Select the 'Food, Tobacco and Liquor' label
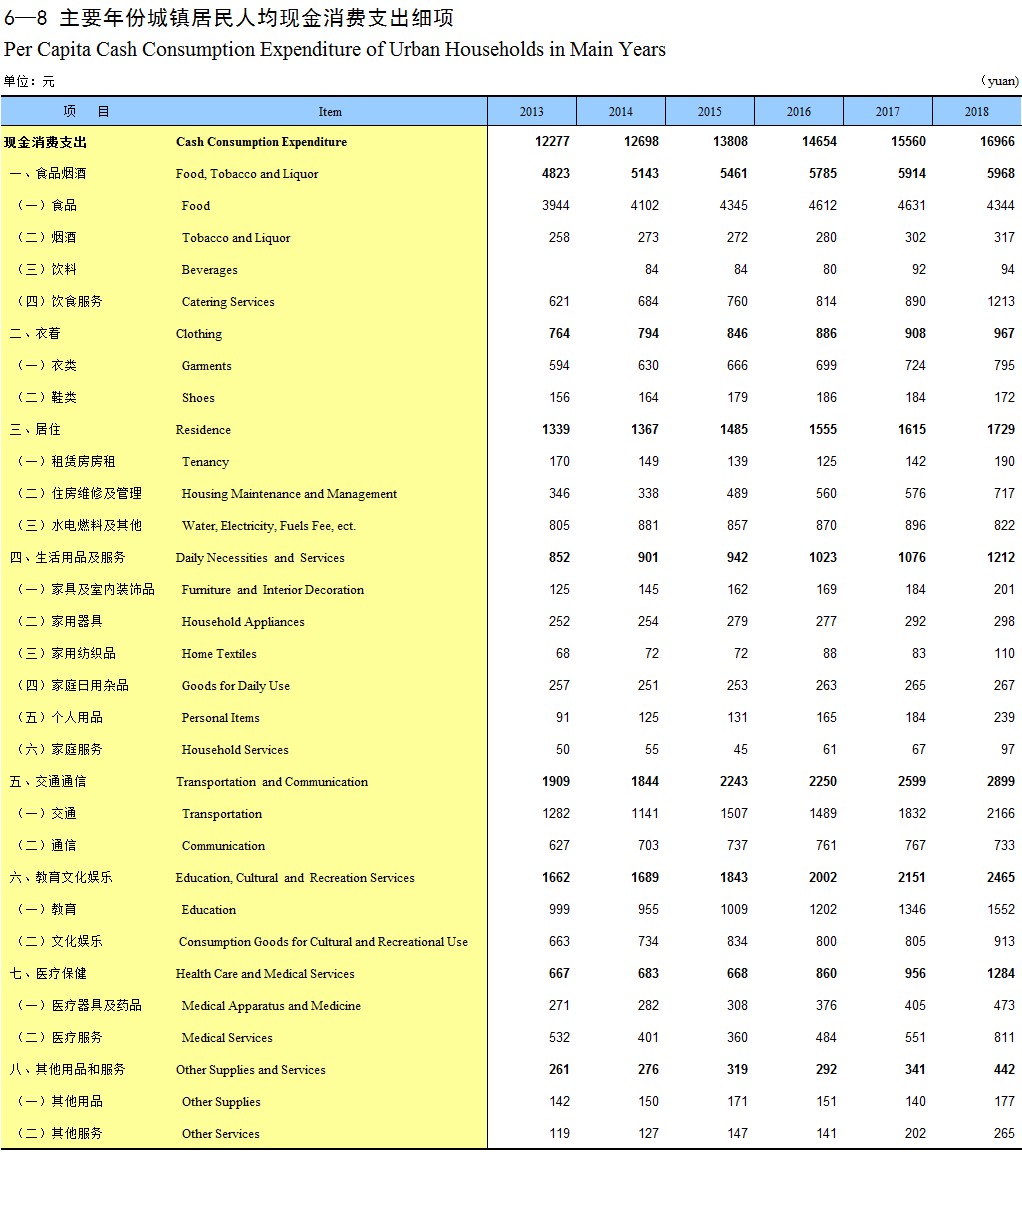Screen dimensions: 1022x1214 247,174
